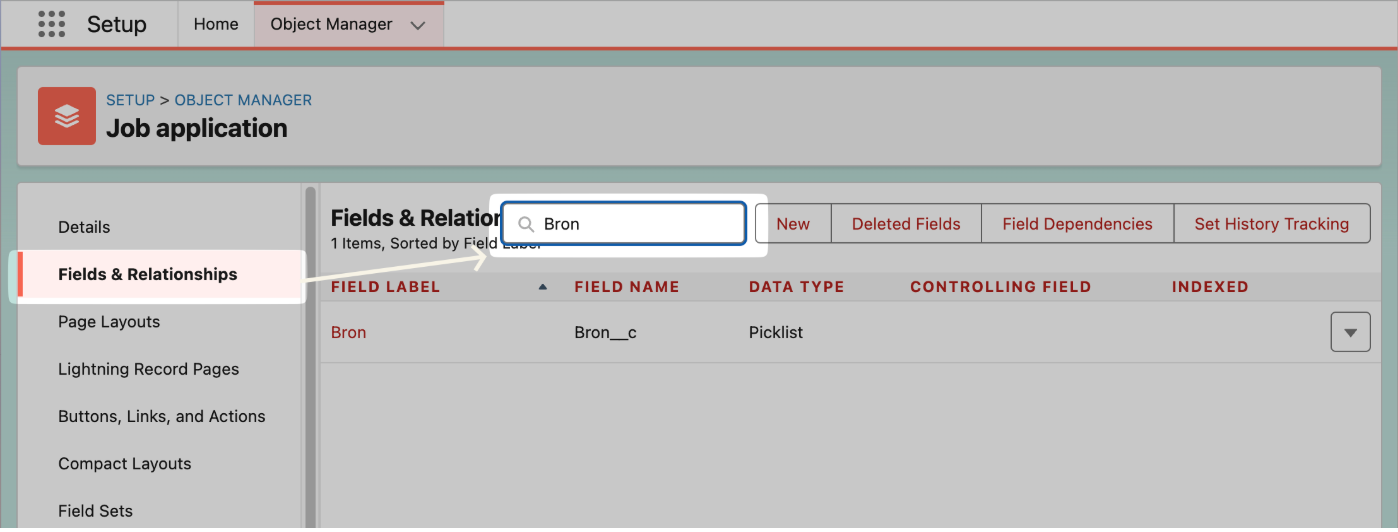Click the sidebar vertical scrollbar
This screenshot has height=532, width=1398.
(x=310, y=356)
